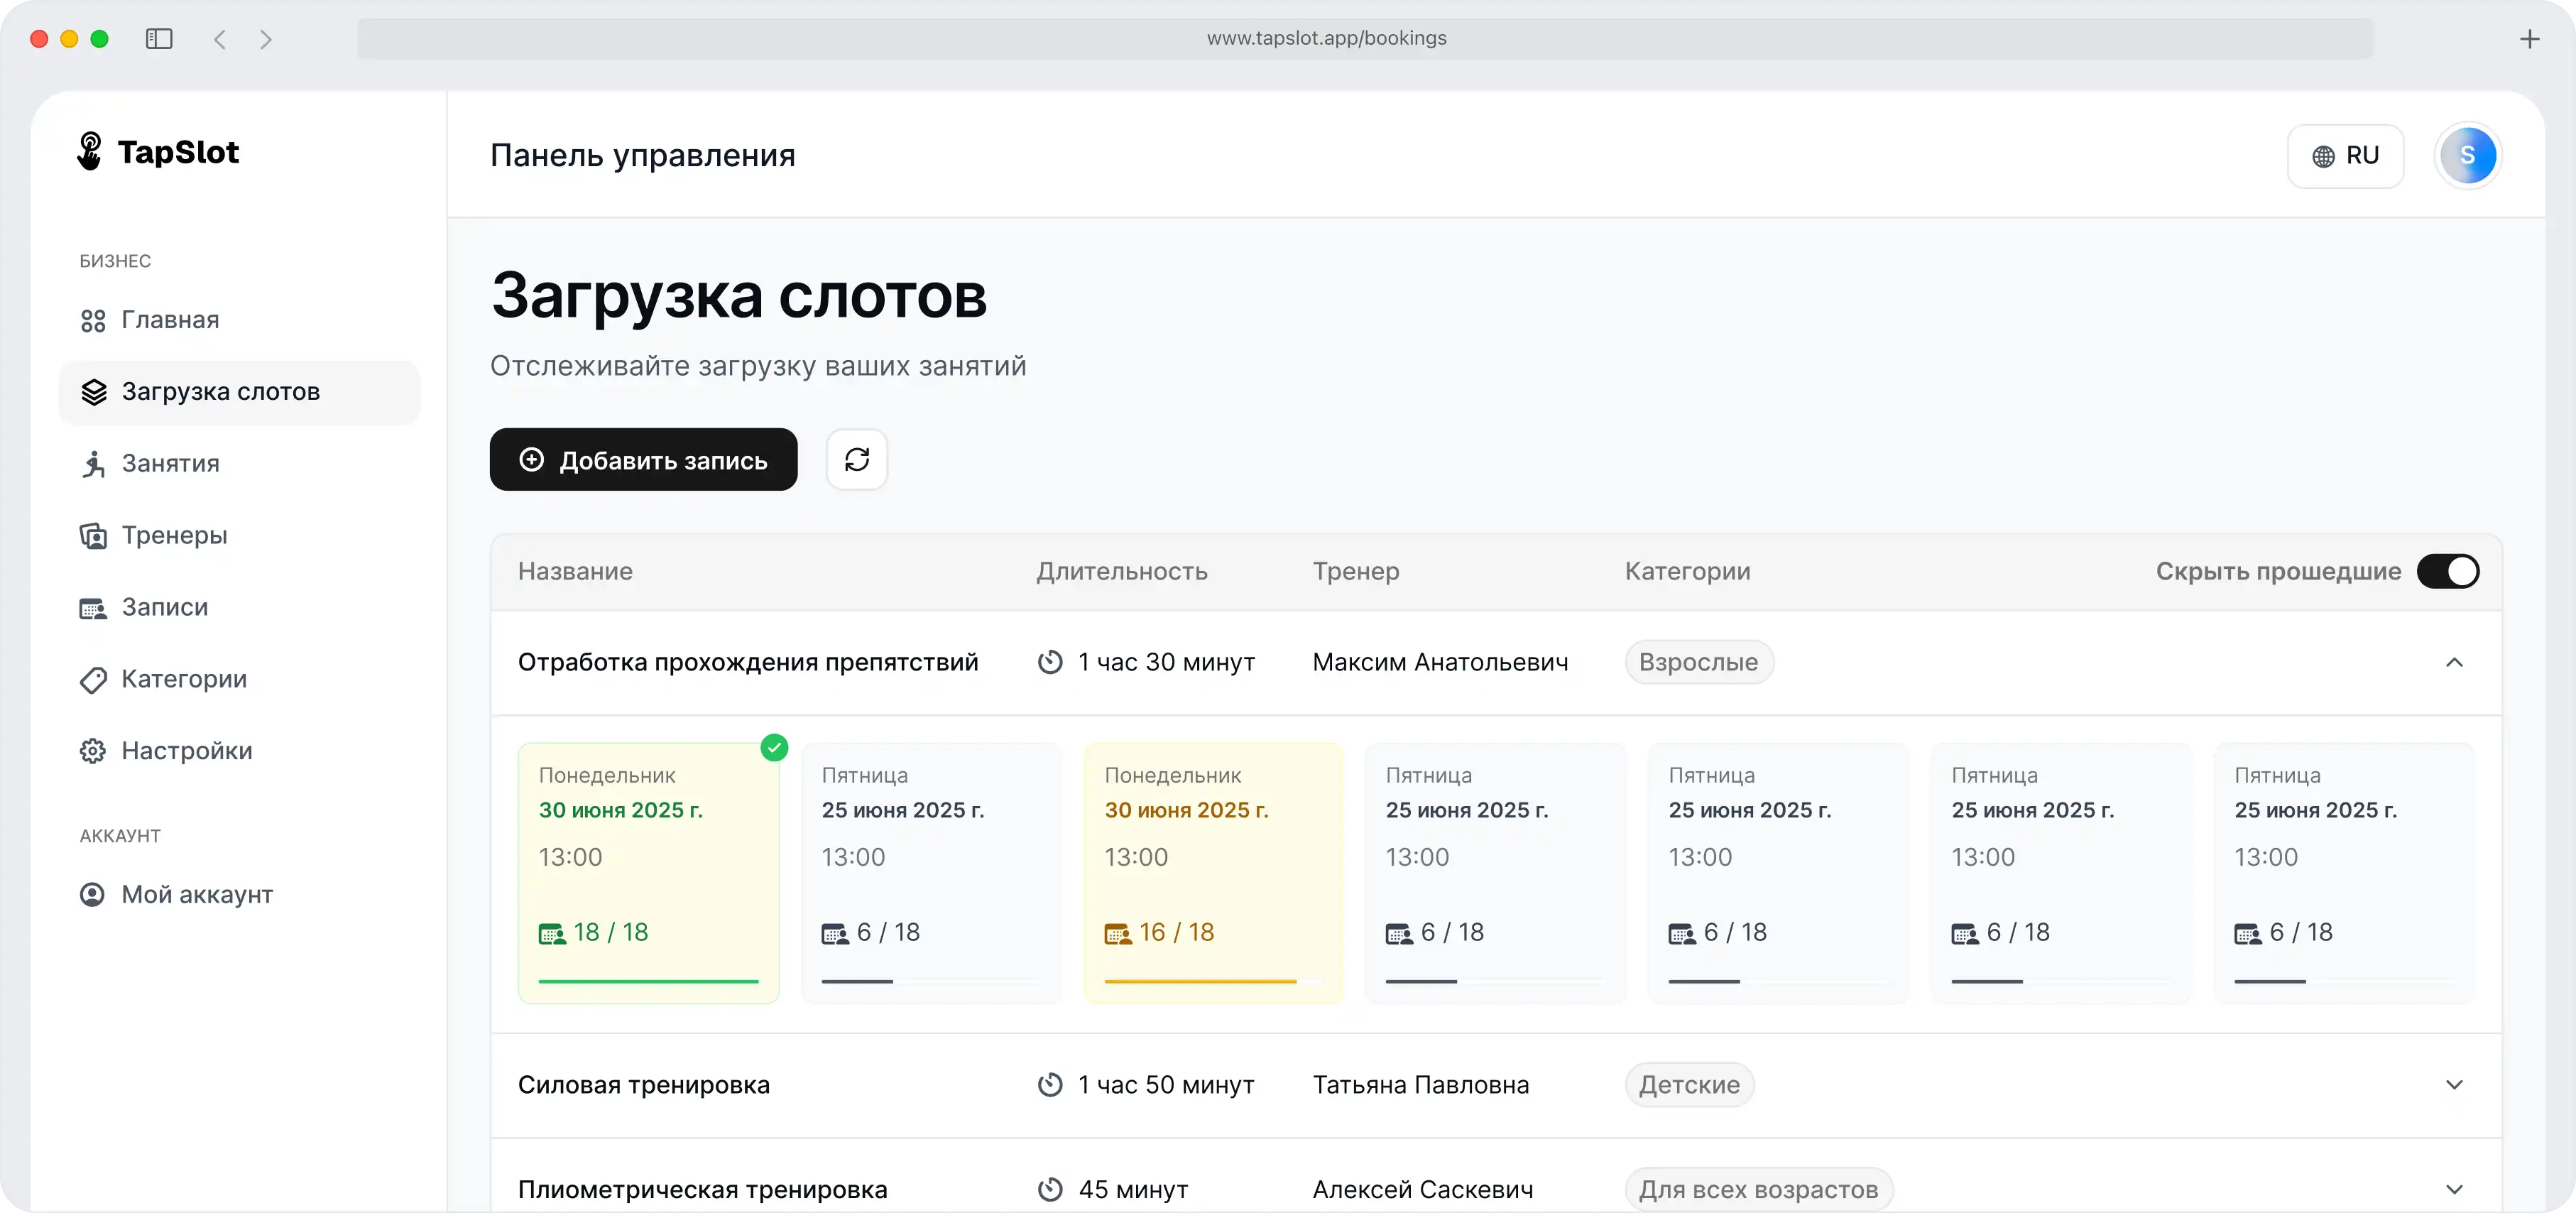2576x1213 pixels.
Task: Open Главная in the sidebar
Action: pyautogui.click(x=239, y=321)
